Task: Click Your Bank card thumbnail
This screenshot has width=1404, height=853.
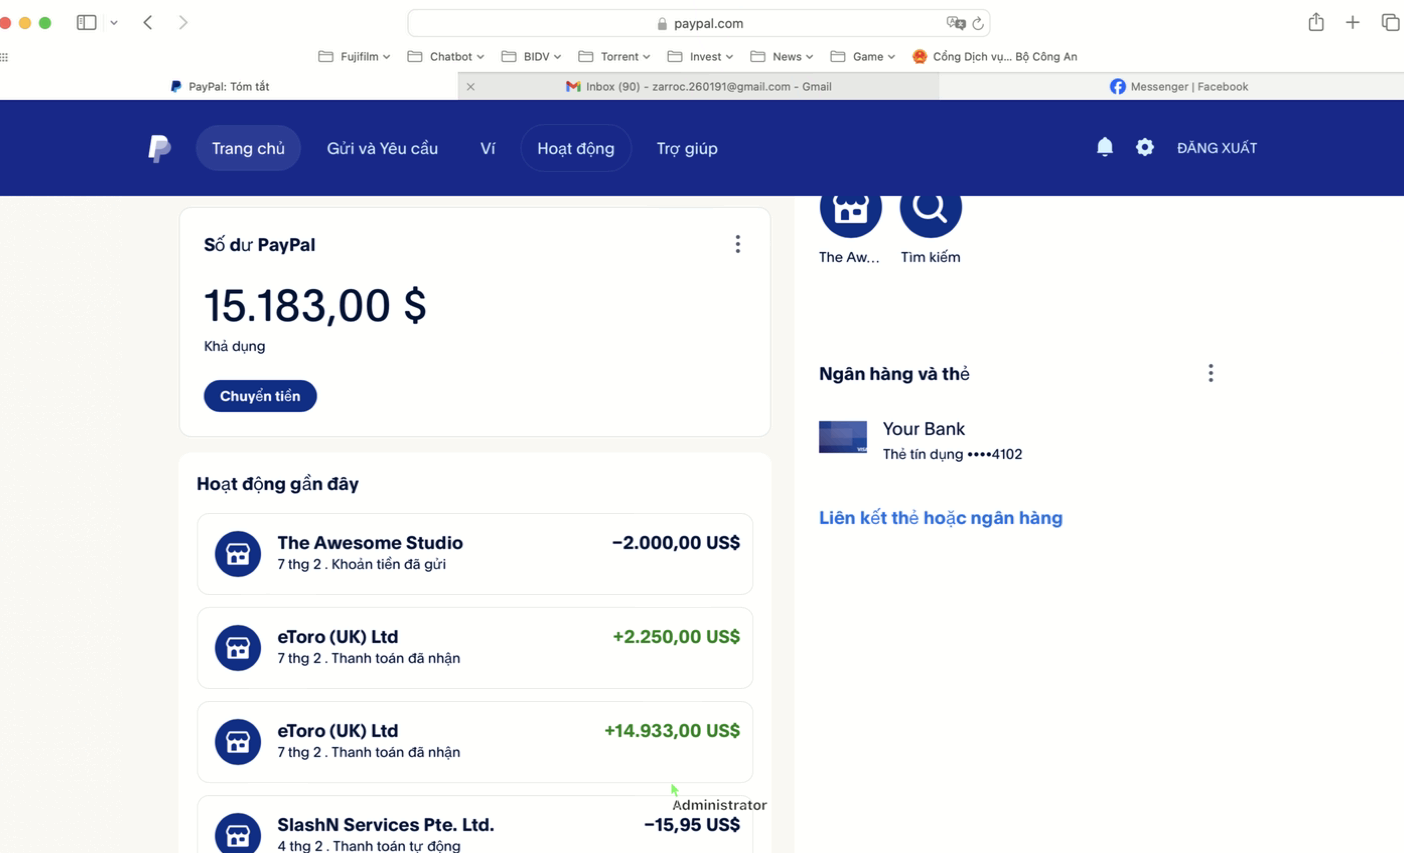Action: (x=843, y=437)
